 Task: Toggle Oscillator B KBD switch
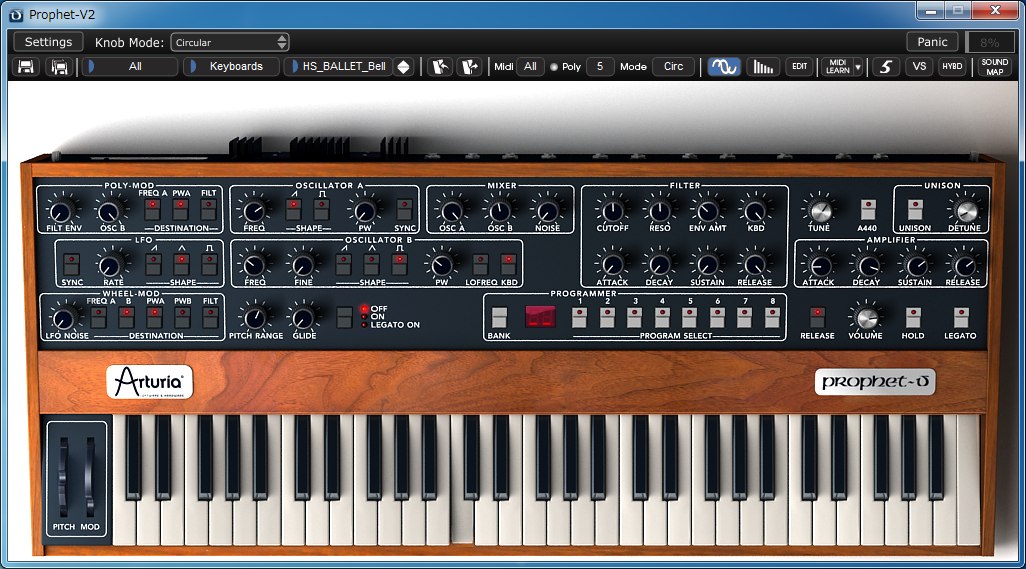pyautogui.click(x=508, y=264)
